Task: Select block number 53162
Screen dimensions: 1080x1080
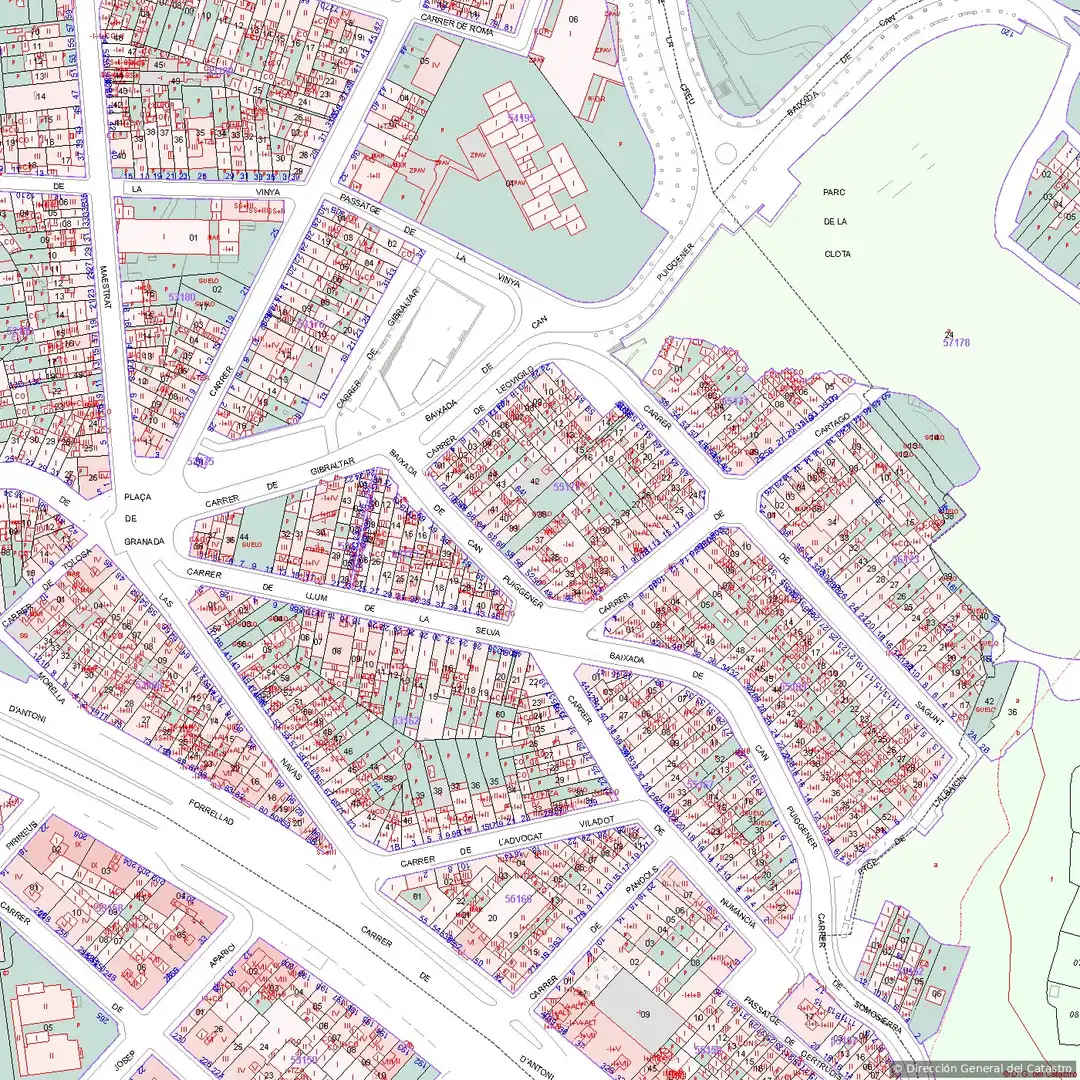Action: click(x=406, y=720)
